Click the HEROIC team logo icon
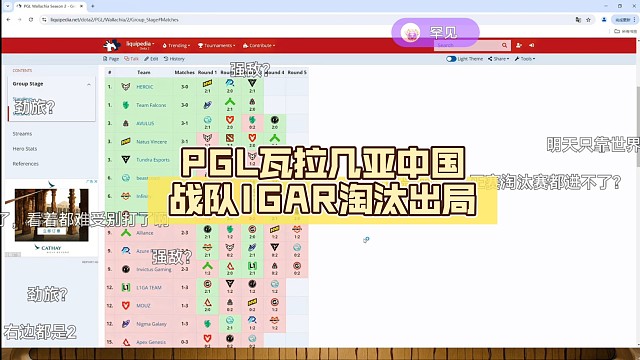 point(126,87)
